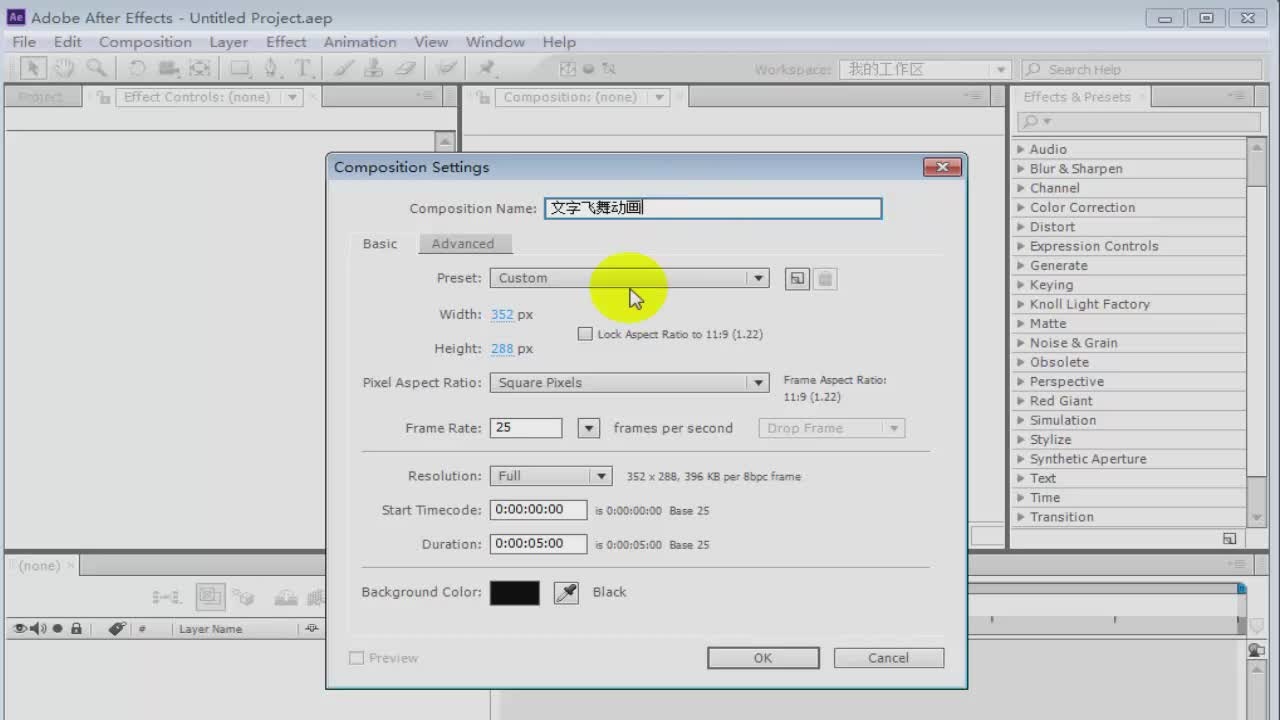This screenshot has height=720, width=1280.
Task: Open the Animation menu
Action: click(360, 42)
